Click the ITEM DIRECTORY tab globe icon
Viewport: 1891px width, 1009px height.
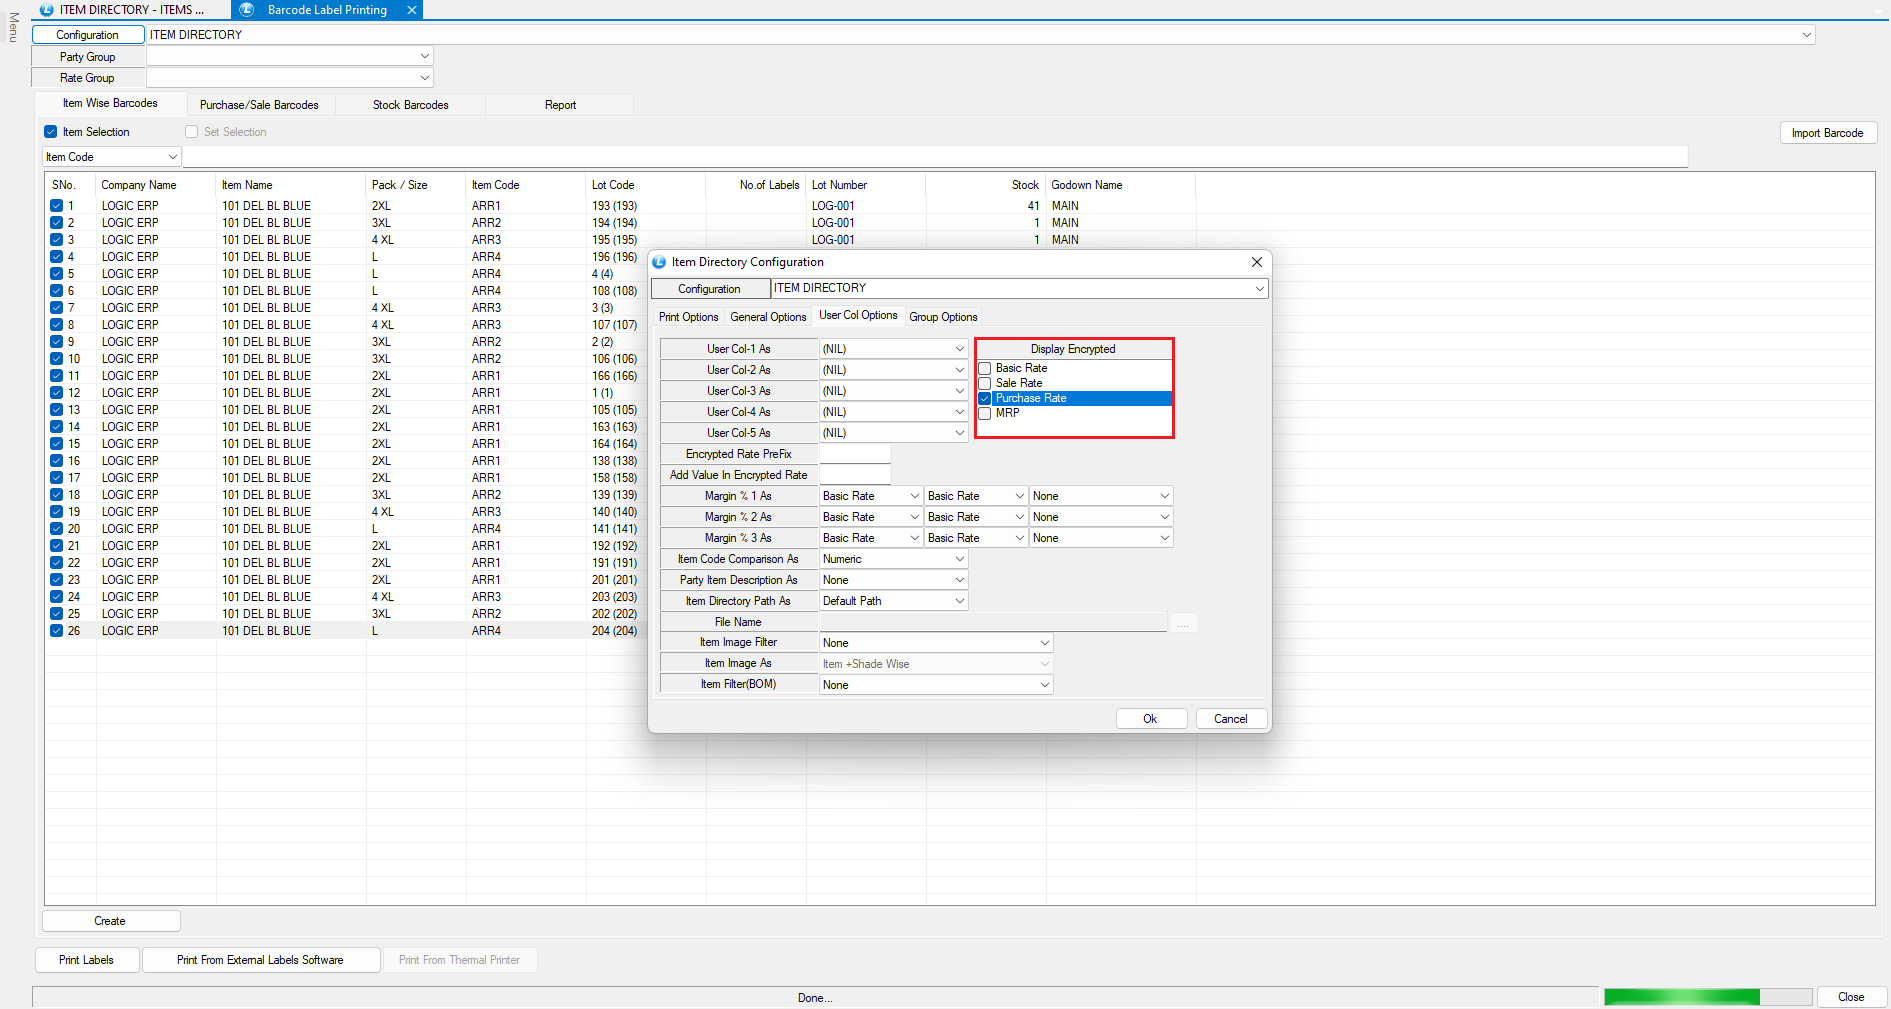point(47,10)
